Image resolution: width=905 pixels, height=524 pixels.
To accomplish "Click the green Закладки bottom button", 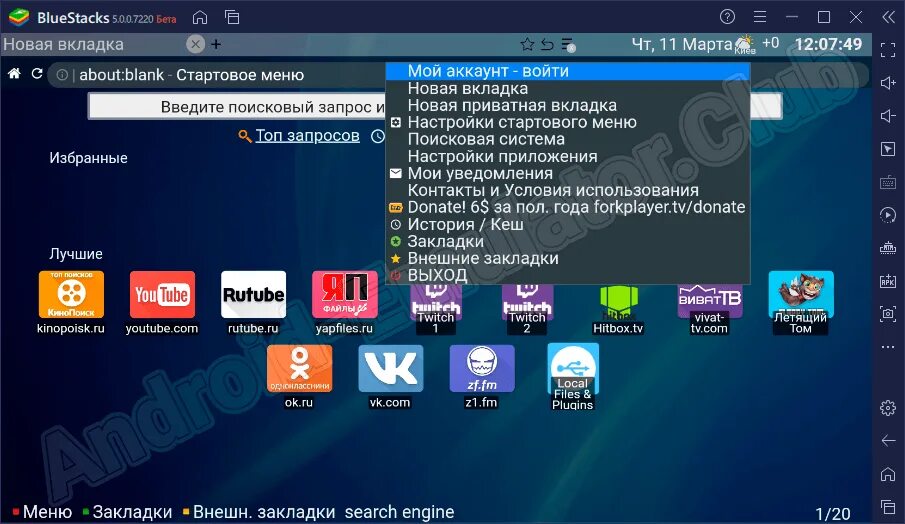I will click(x=127, y=511).
